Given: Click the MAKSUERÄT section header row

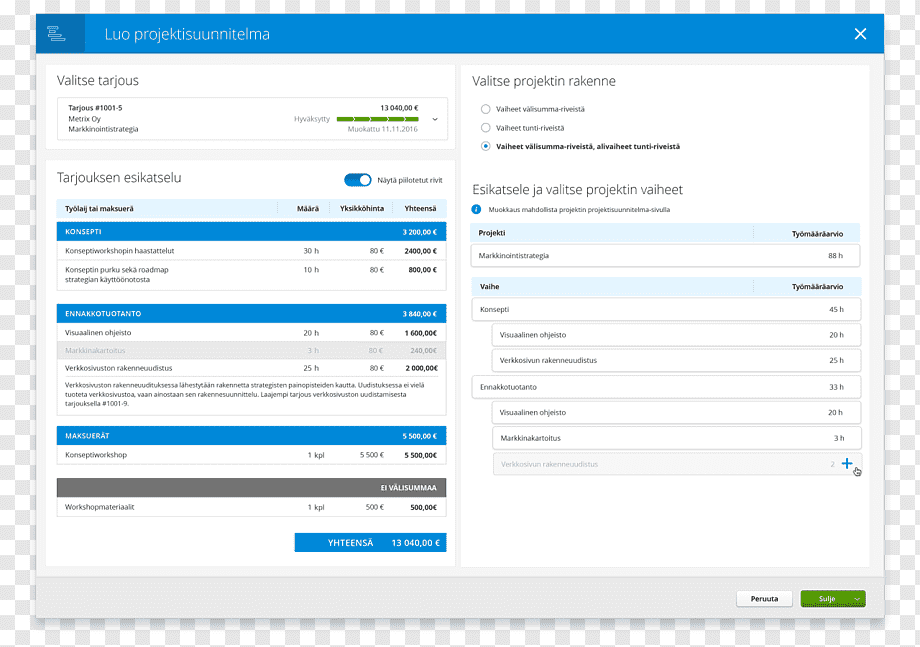Looking at the screenshot, I should (x=251, y=436).
